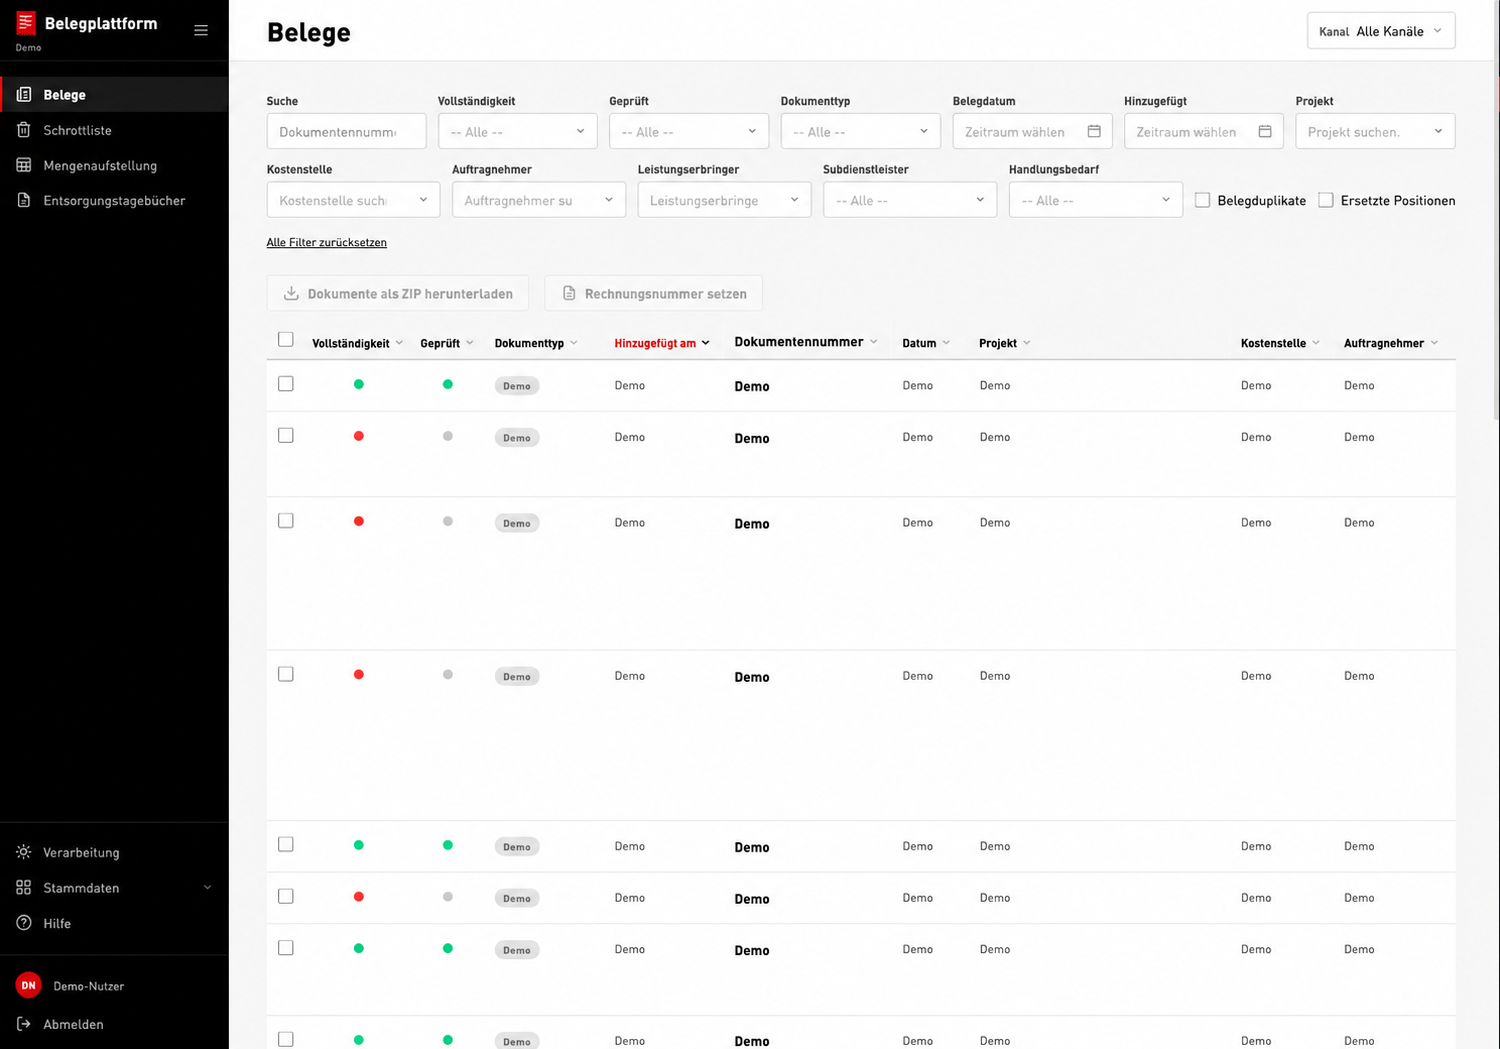
Task: Click the calendar icon in Hinzugefügt field
Action: coord(1265,131)
